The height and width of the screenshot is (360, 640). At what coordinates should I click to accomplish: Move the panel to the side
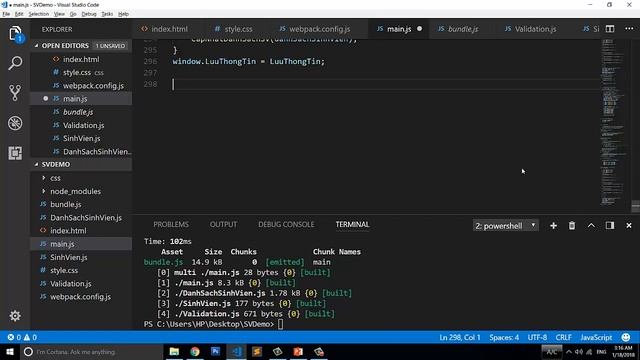[610, 225]
